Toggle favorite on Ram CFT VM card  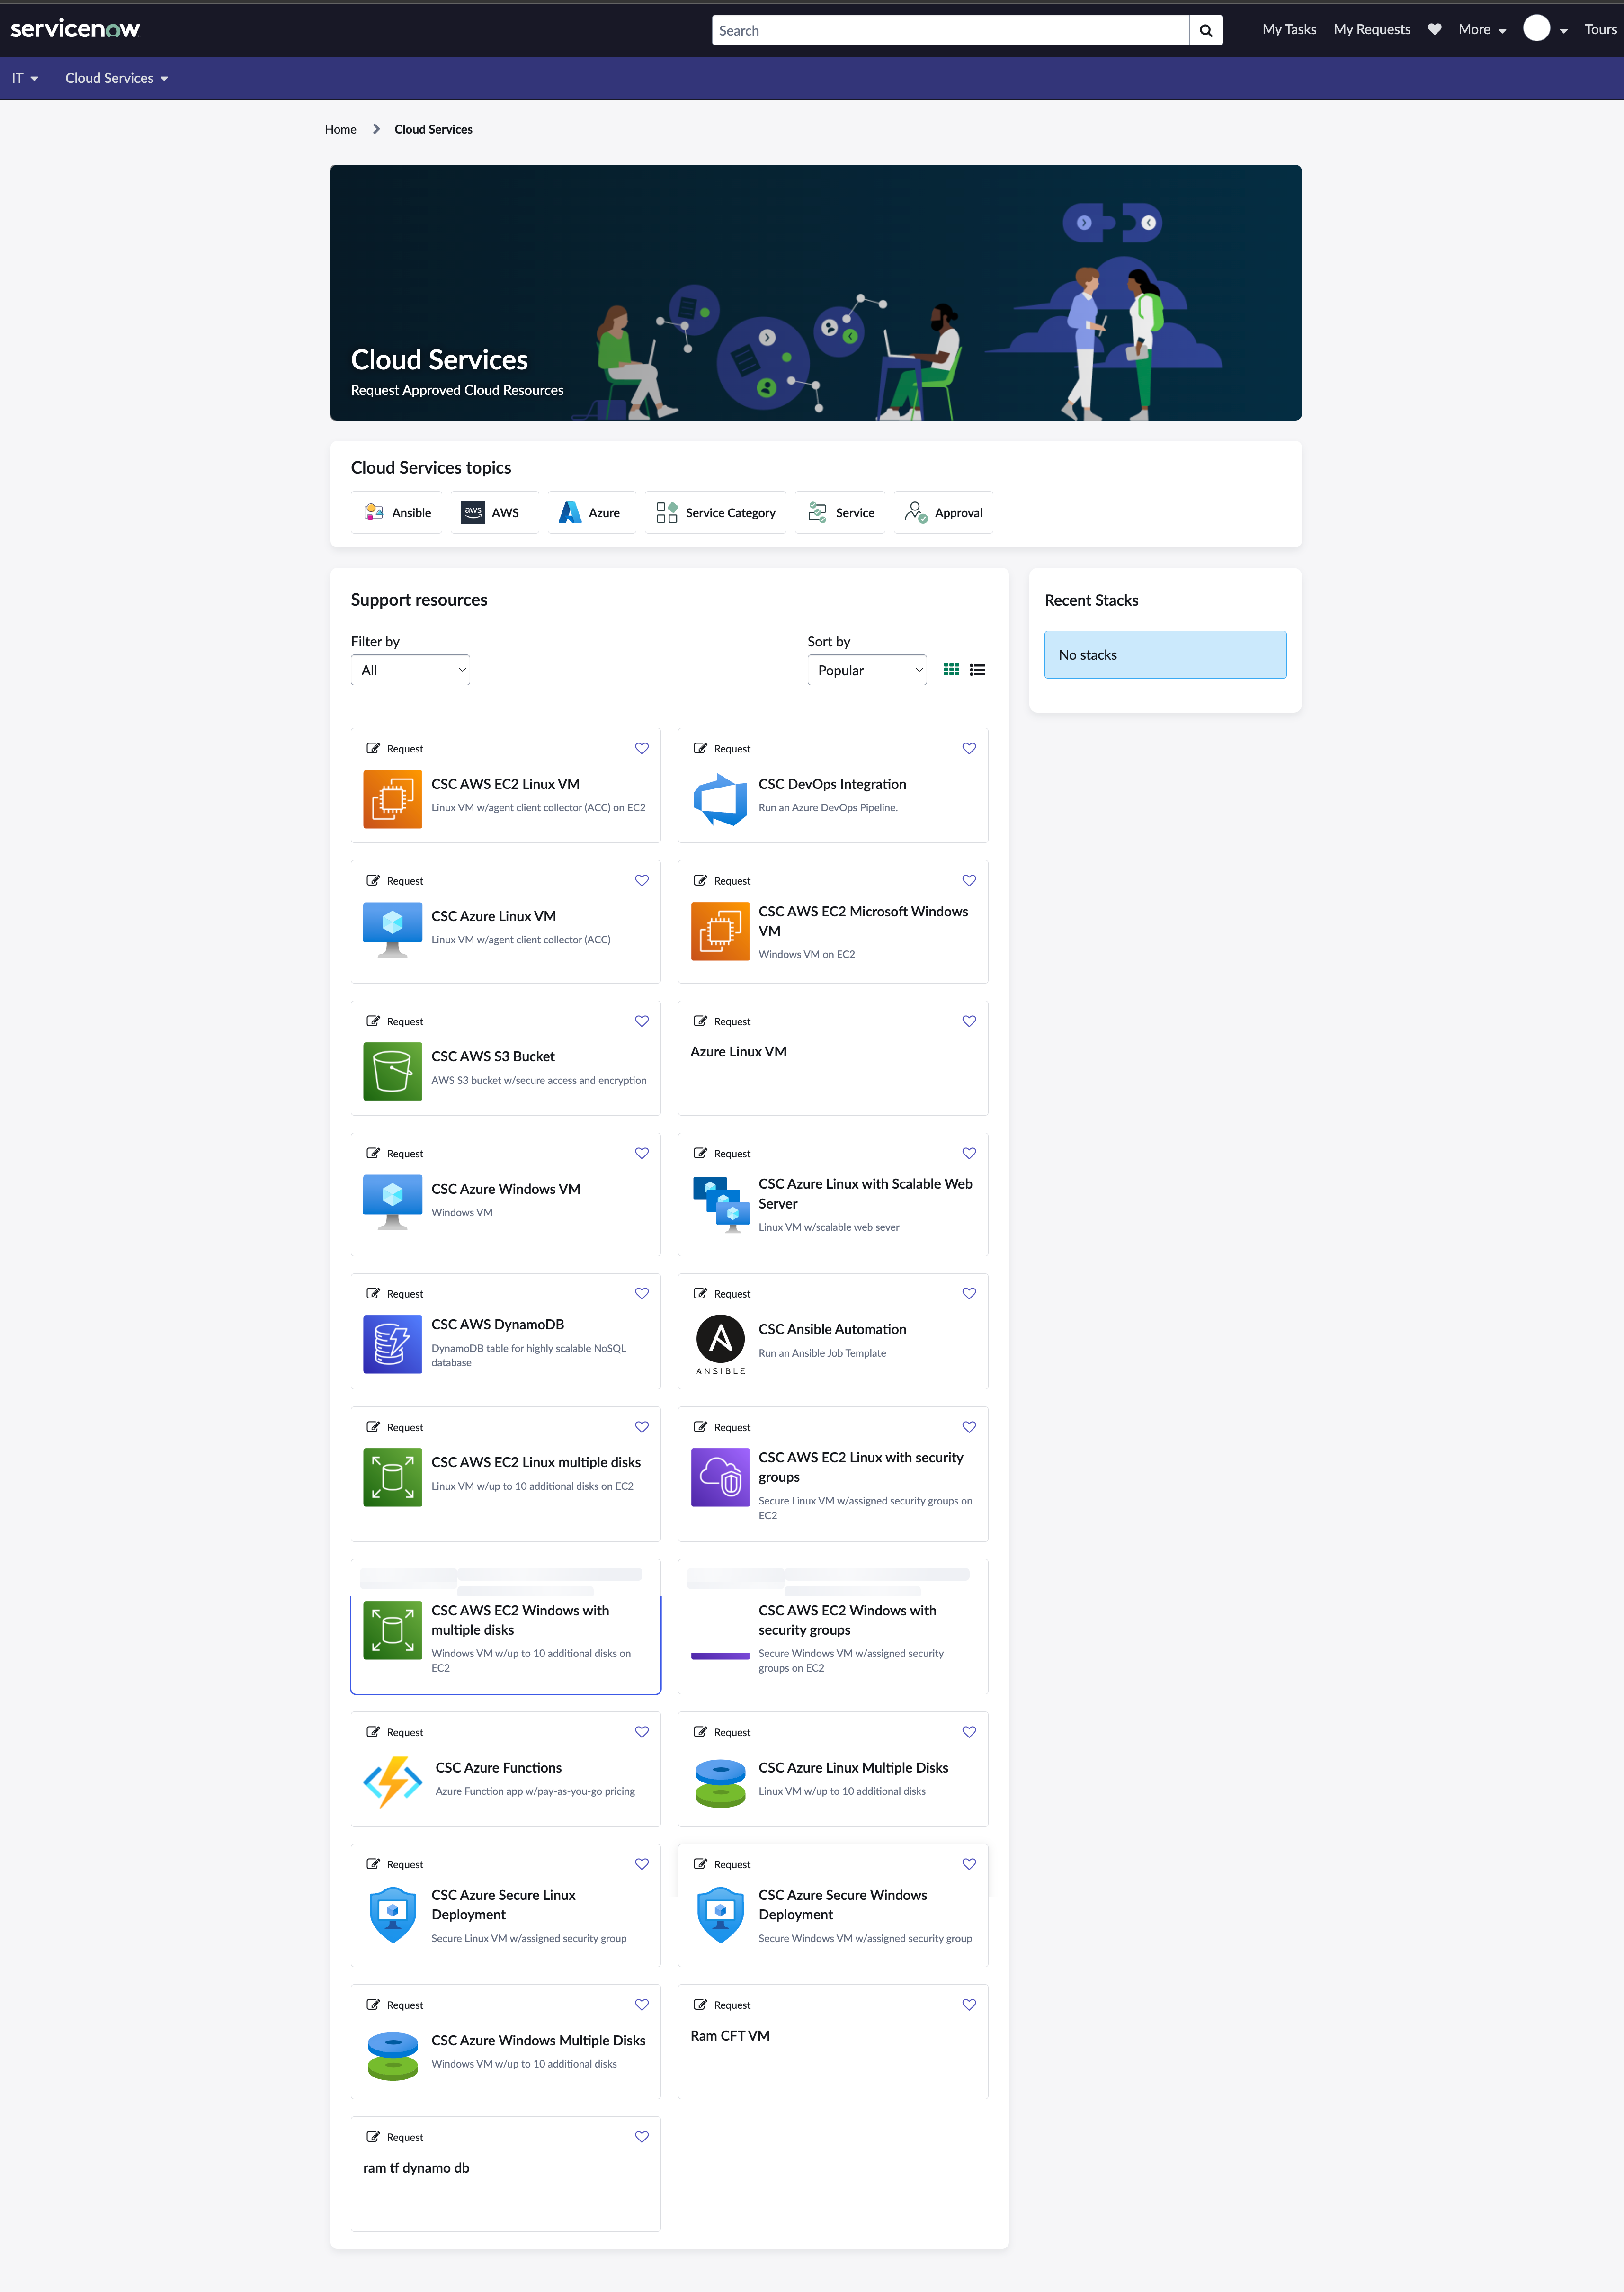tap(969, 2004)
